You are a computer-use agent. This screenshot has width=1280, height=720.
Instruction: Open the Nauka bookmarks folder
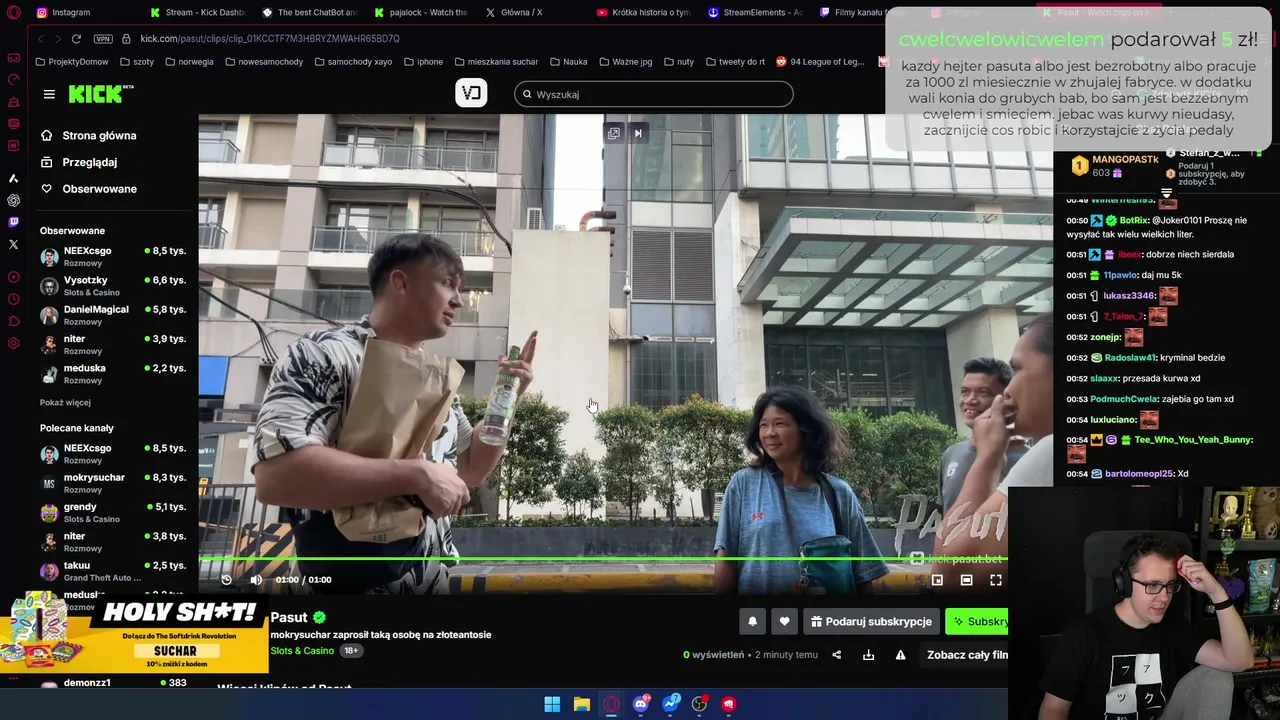[568, 61]
